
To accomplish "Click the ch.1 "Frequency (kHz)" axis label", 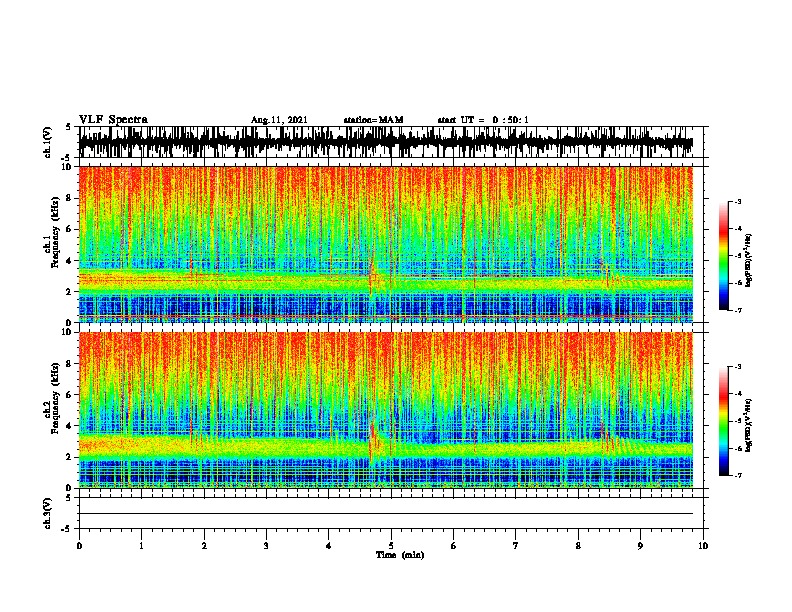I will click(x=55, y=232).
